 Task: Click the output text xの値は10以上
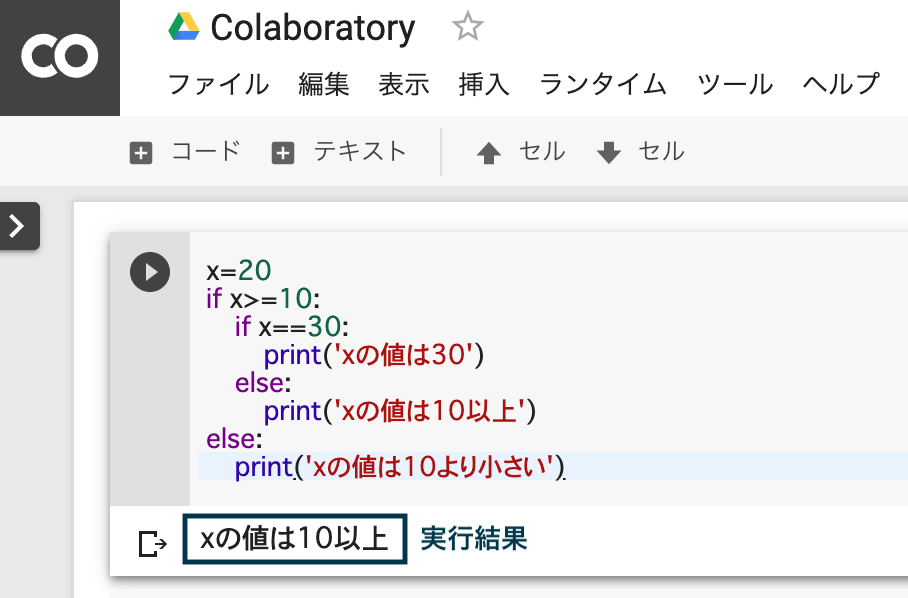point(294,540)
